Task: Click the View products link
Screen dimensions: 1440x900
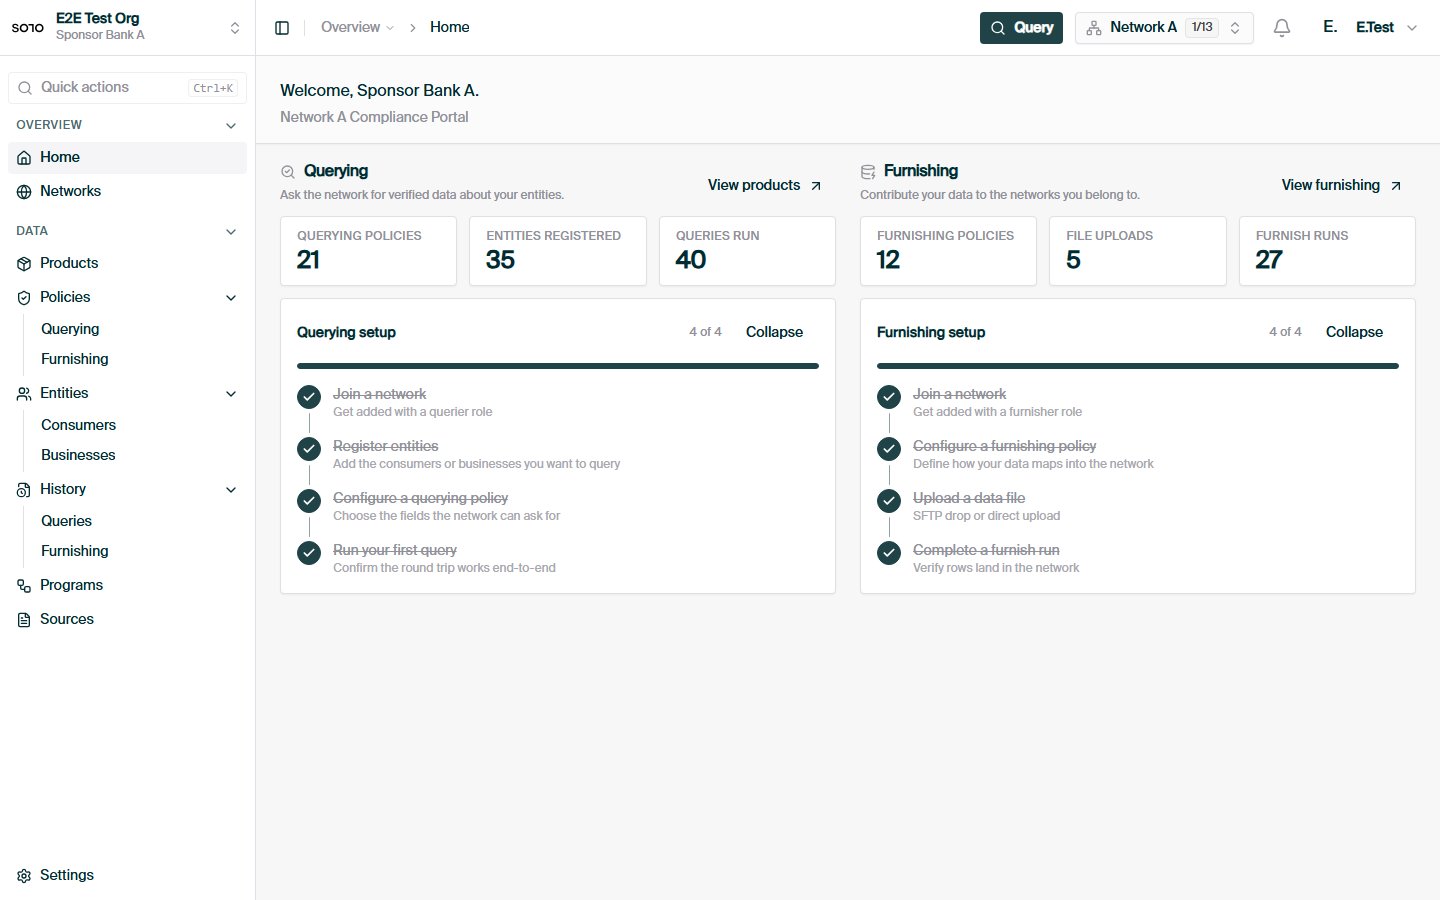Action: coord(765,185)
